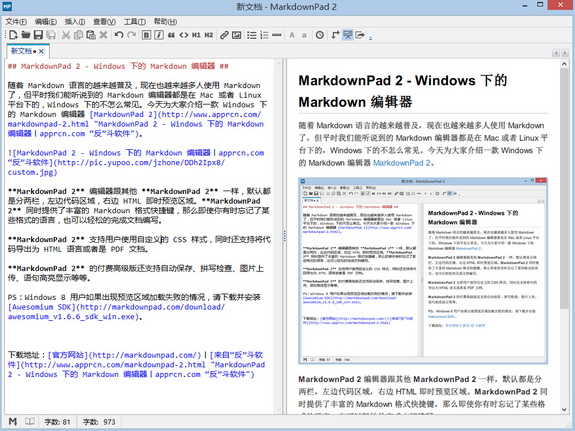The width and height of the screenshot is (575, 431).
Task: Click the PS：Windows 8 line in editor
Action: 134,297
